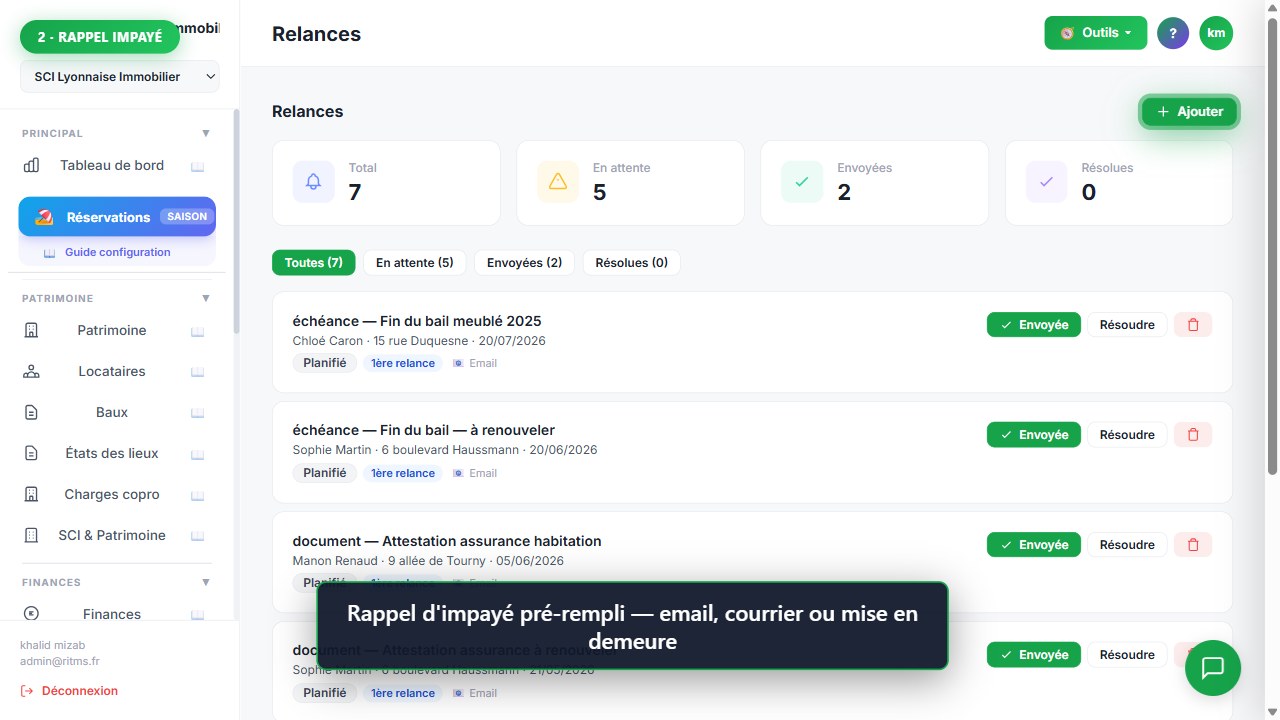Toggle Envoyée on the Sophie Martin document reminder
The width and height of the screenshot is (1280, 720).
[x=1034, y=655]
